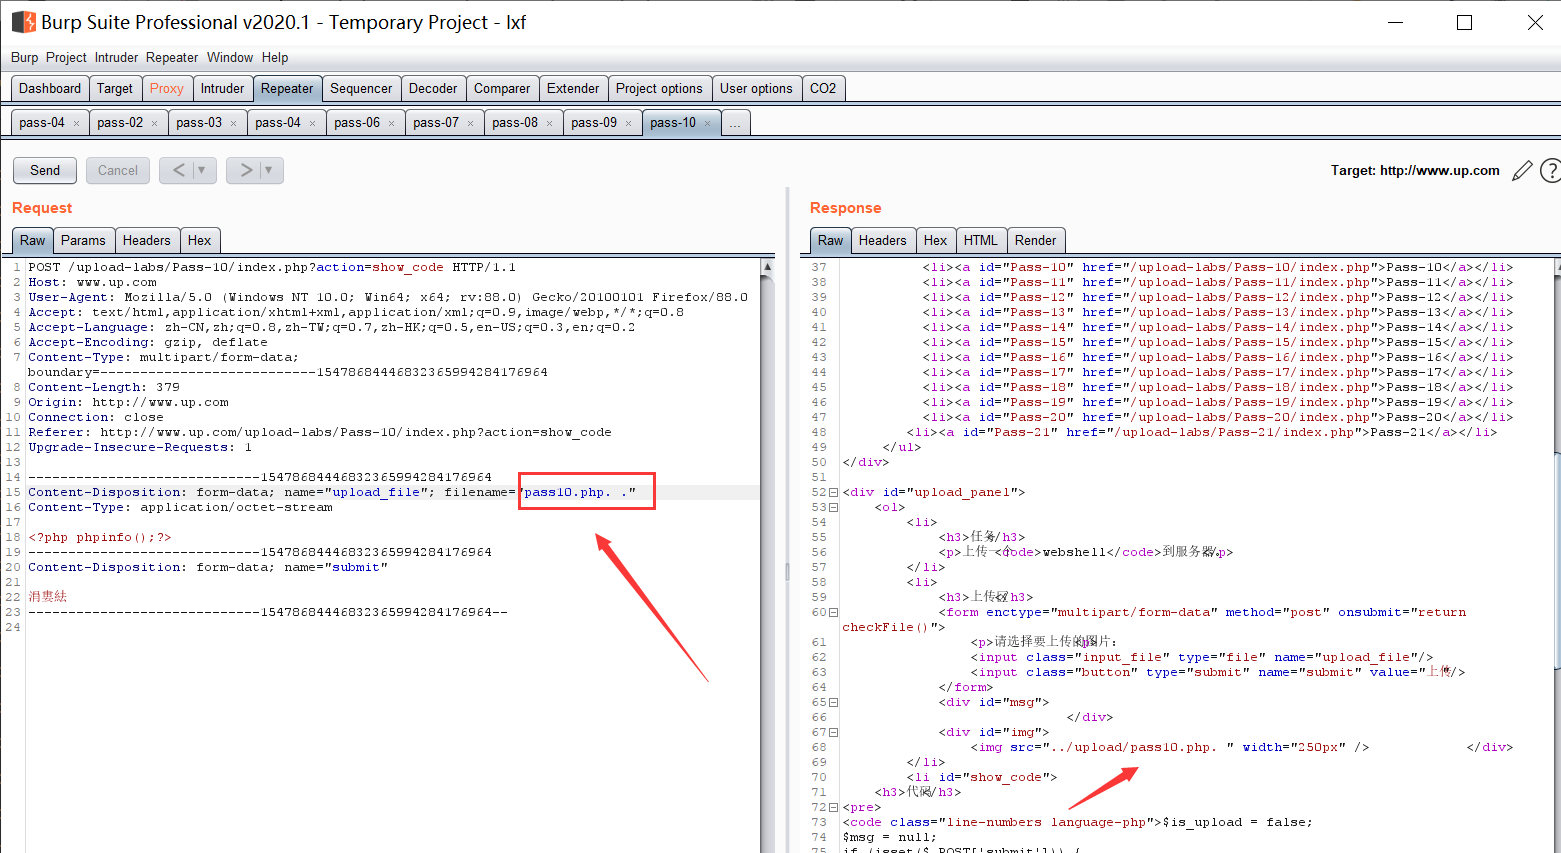Click the Burp Suite logo icon
The width and height of the screenshot is (1561, 853).
23,22
